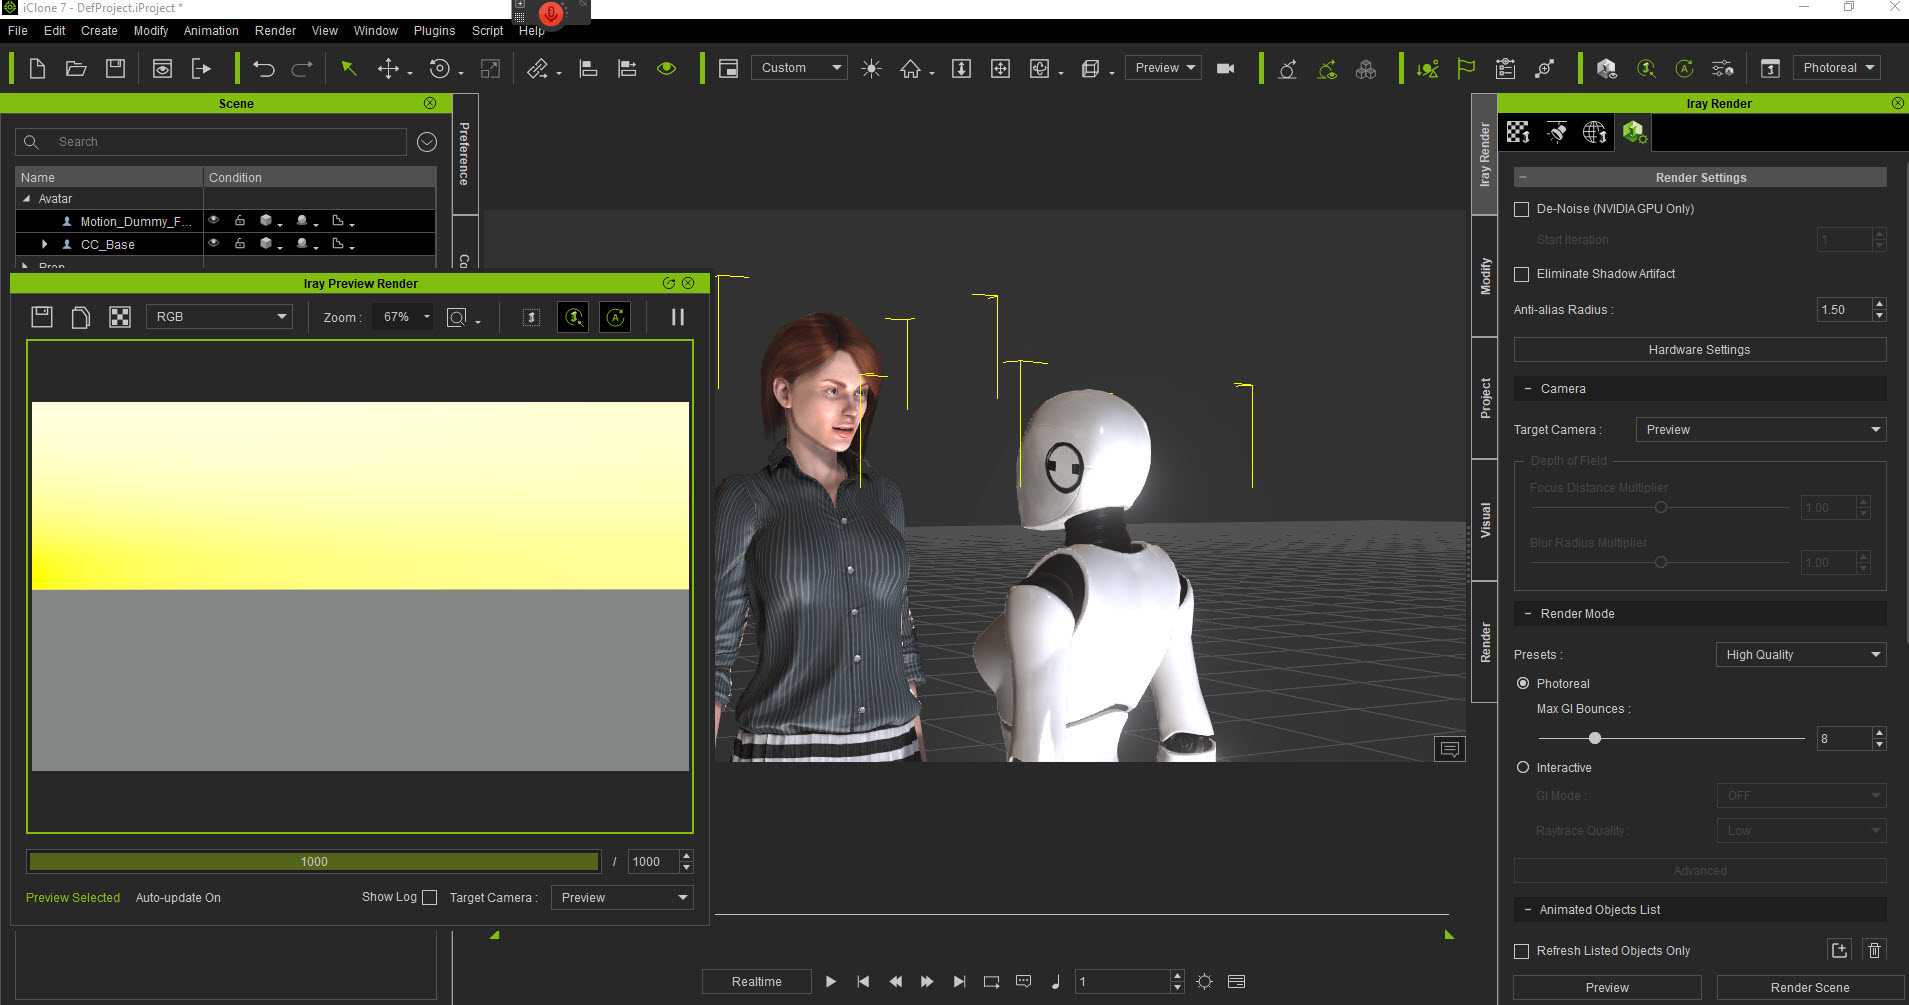Toggle visibility of Motion_Dummy_F
1909x1005 pixels.
coord(213,220)
